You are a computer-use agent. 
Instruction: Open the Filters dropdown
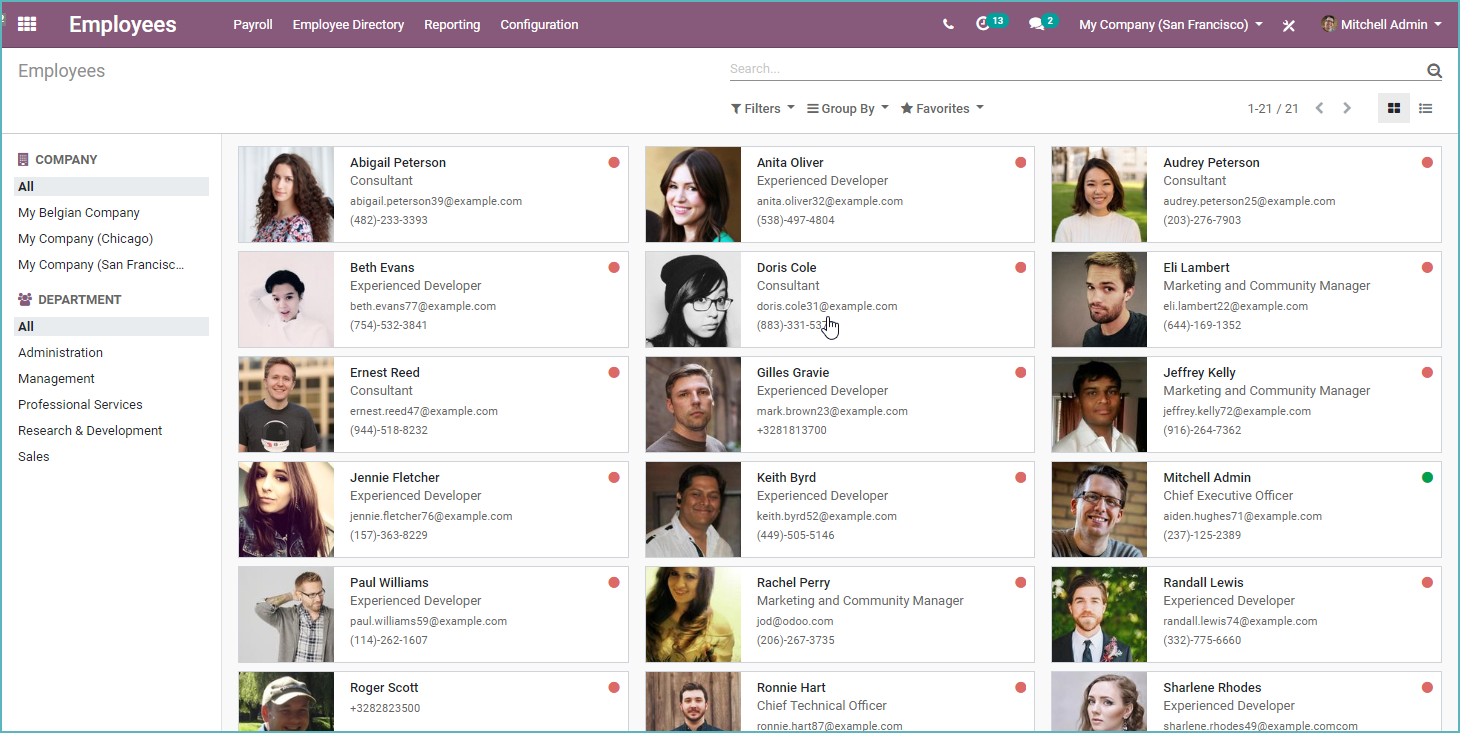point(762,108)
